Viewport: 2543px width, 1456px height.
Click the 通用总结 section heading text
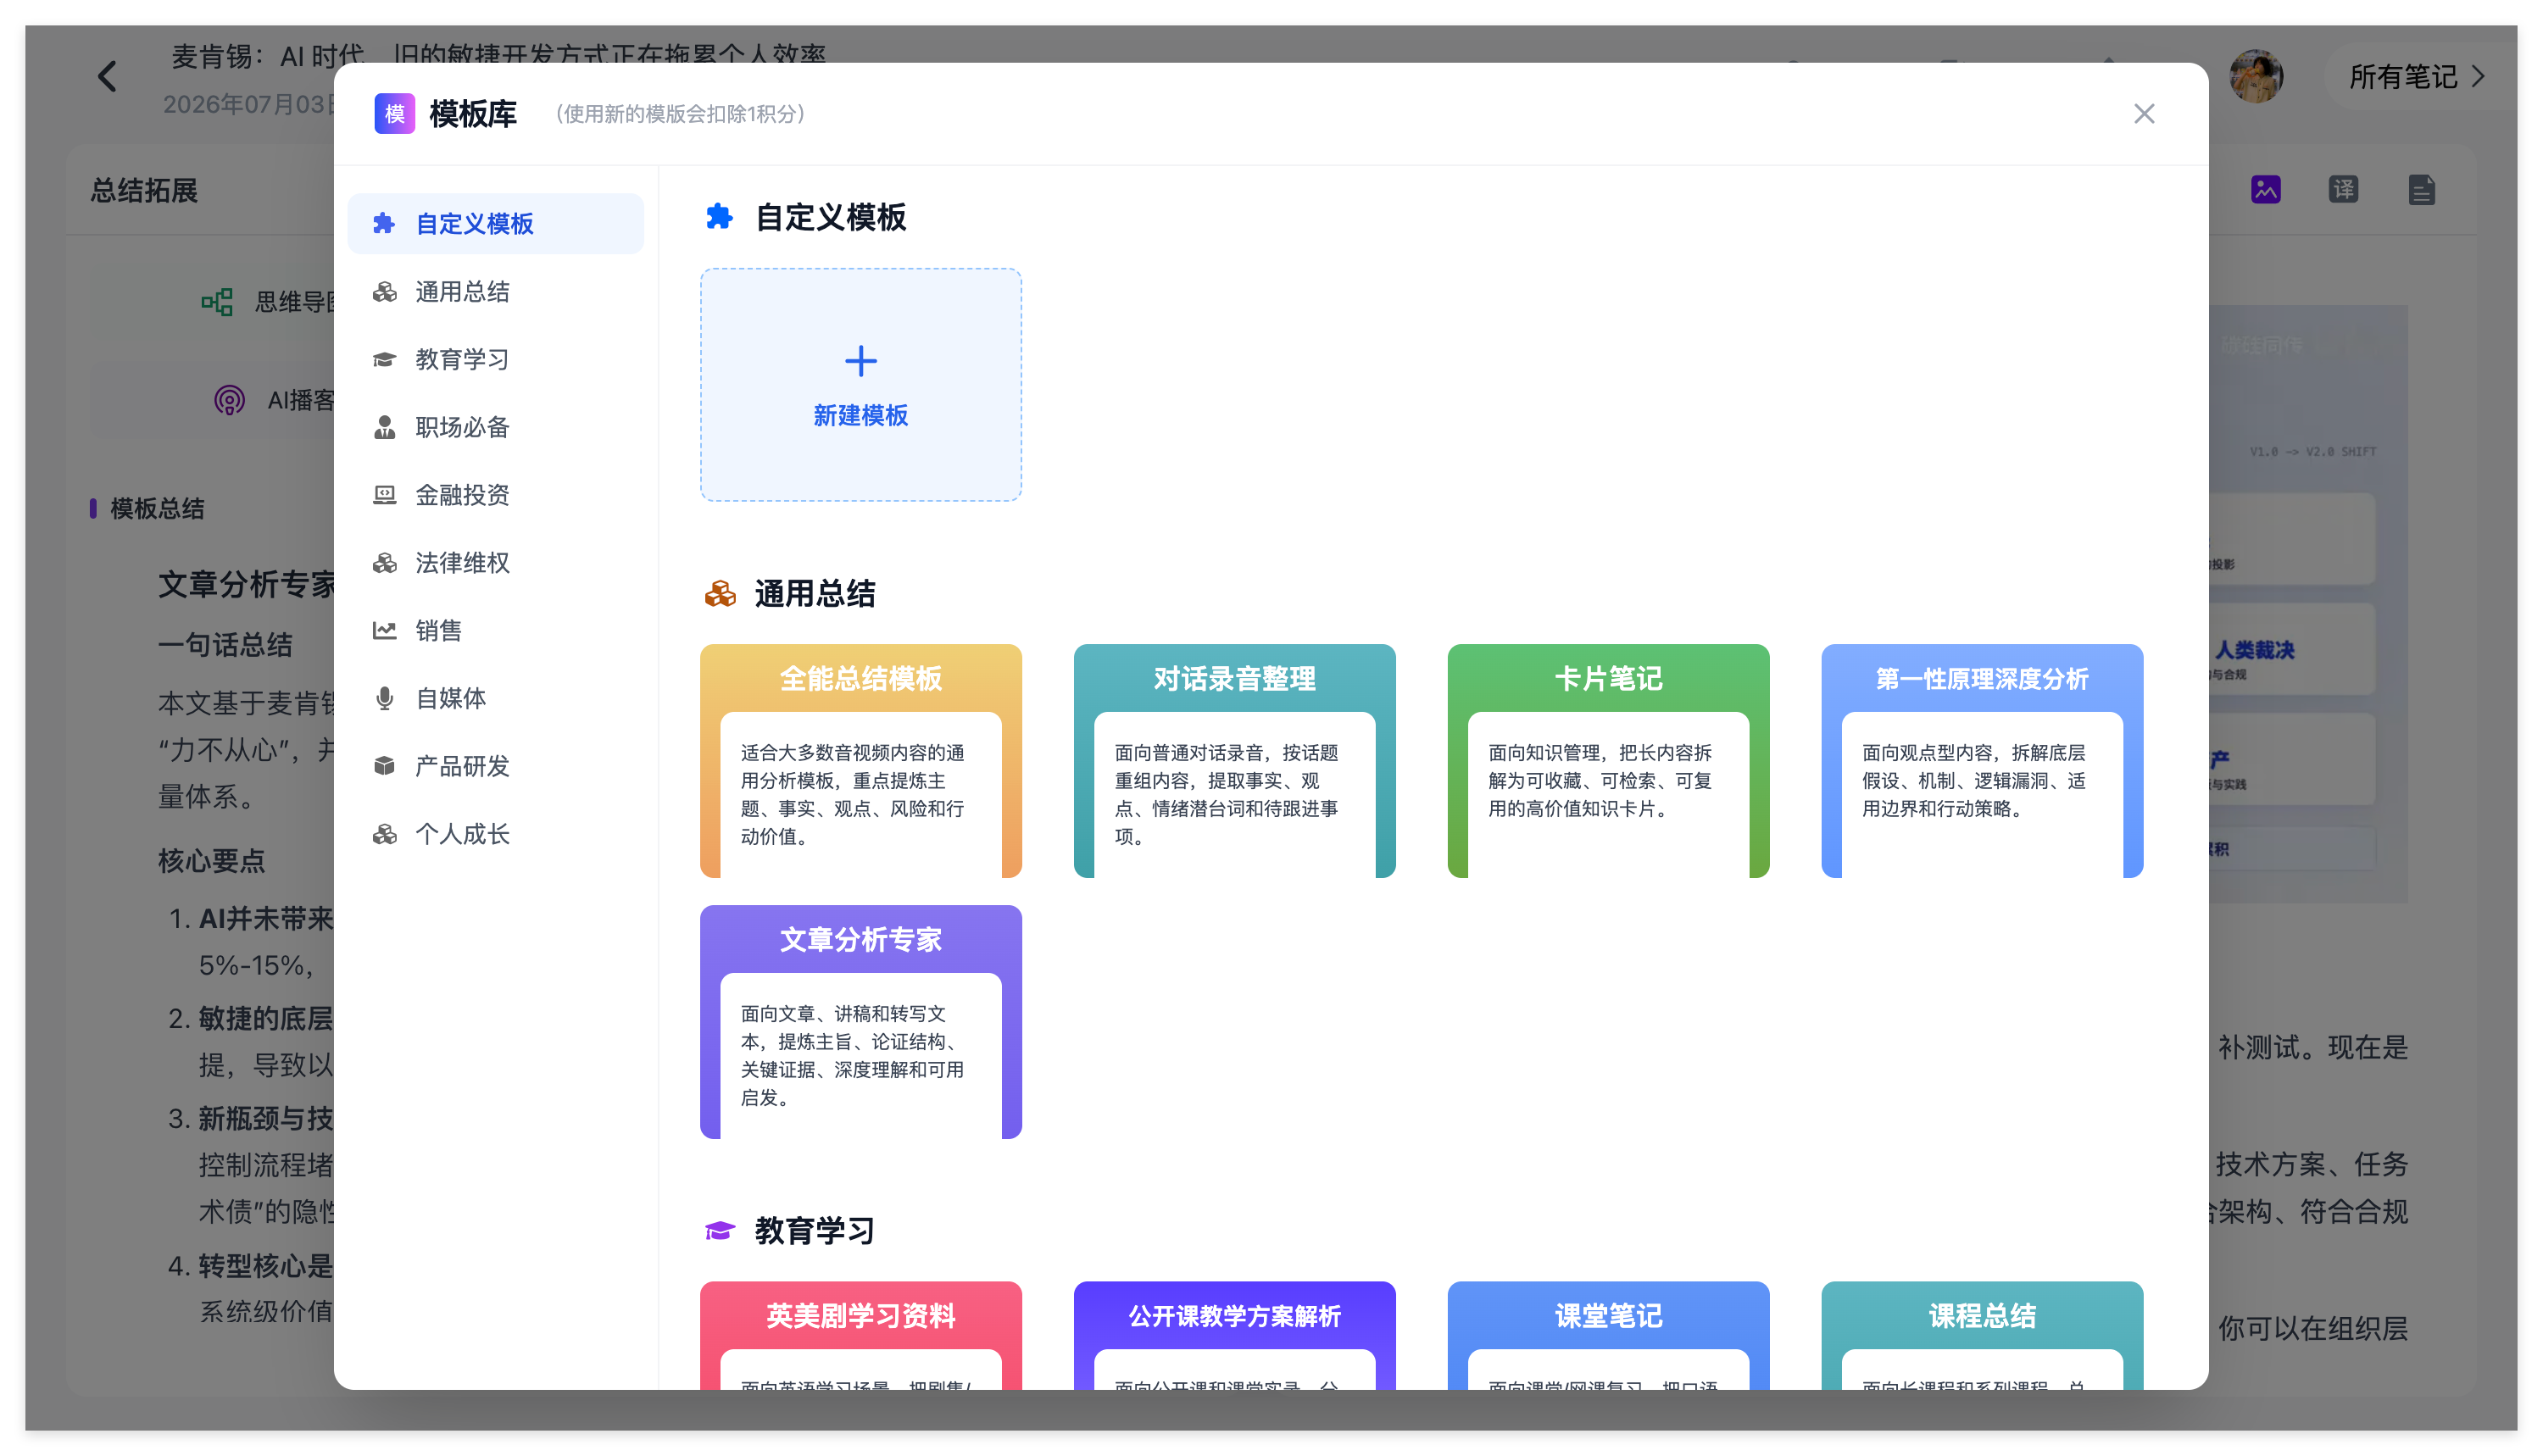[x=815, y=594]
